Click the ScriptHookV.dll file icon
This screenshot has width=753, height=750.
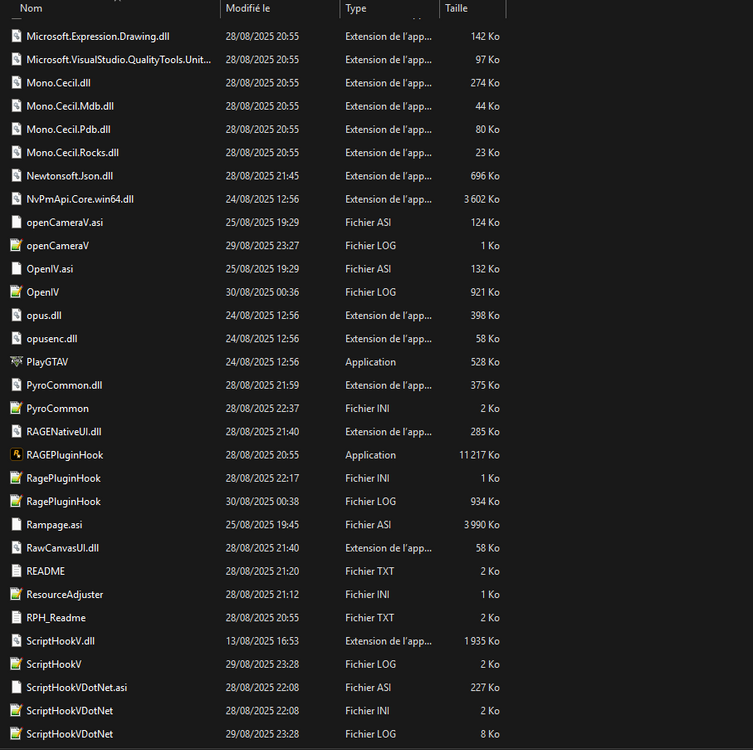click(16, 641)
